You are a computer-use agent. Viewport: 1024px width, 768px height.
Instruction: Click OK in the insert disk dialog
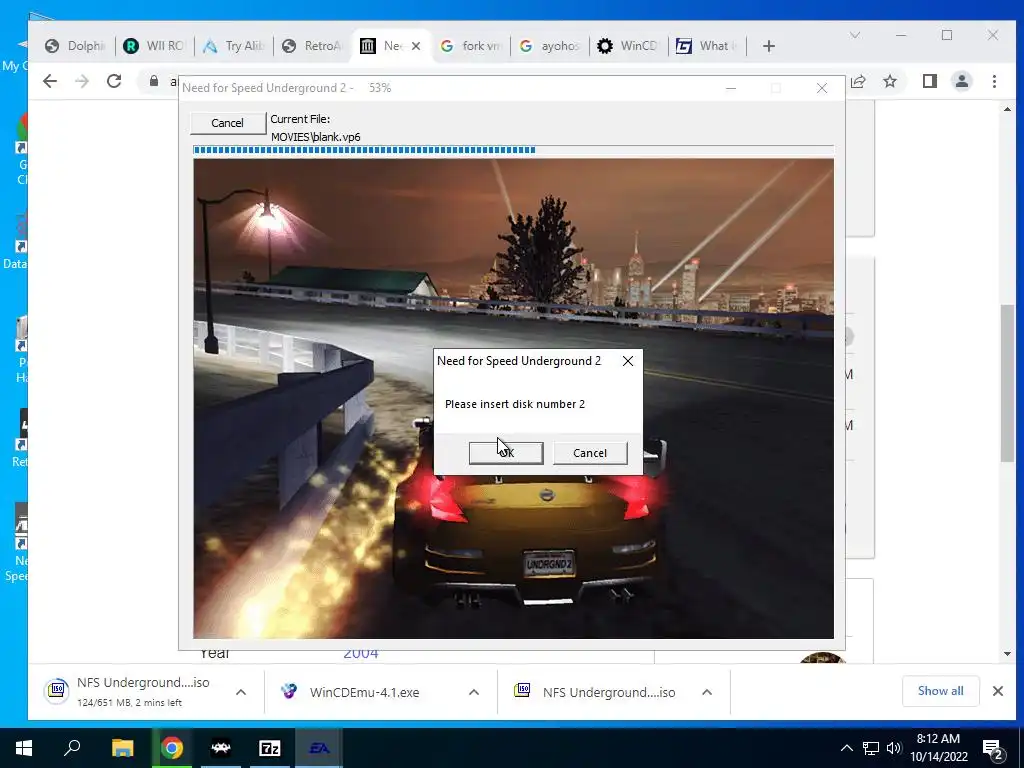[x=505, y=453]
